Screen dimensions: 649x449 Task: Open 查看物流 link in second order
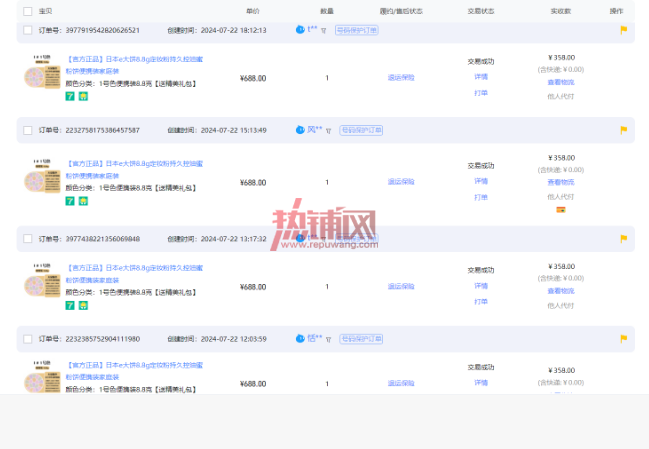coord(560,182)
